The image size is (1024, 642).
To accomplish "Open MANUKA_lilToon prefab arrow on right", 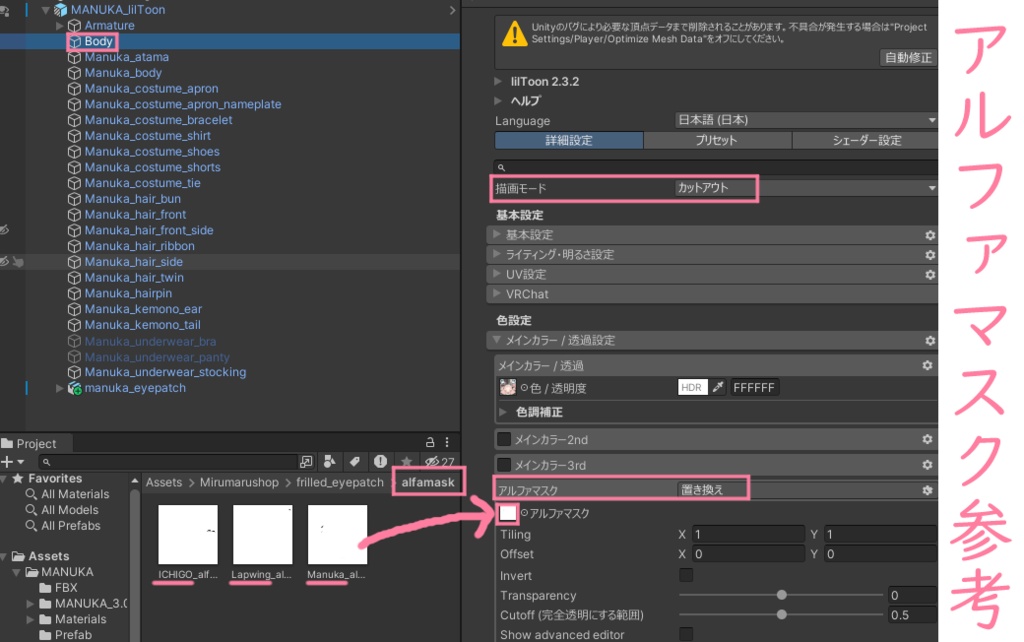I will click(452, 10).
